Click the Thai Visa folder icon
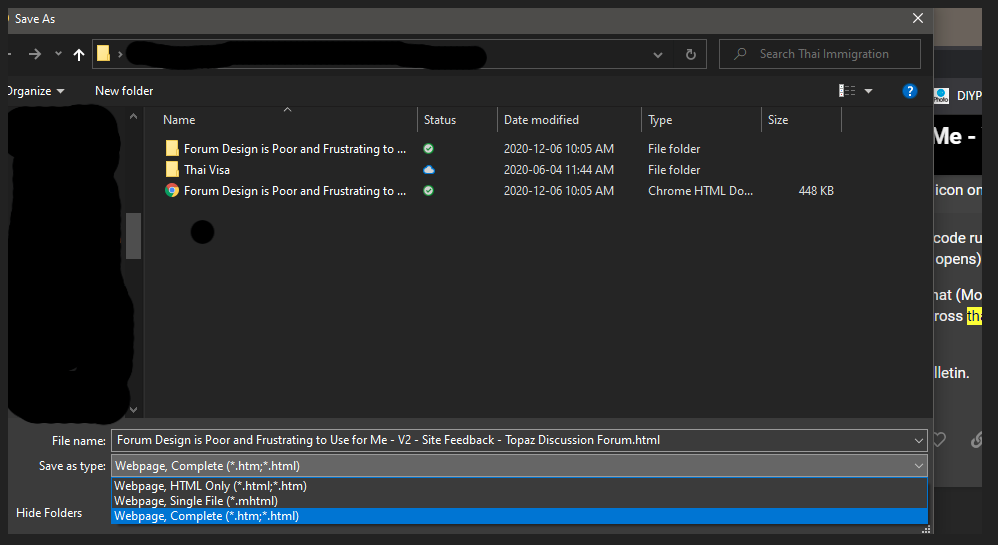 click(172, 170)
